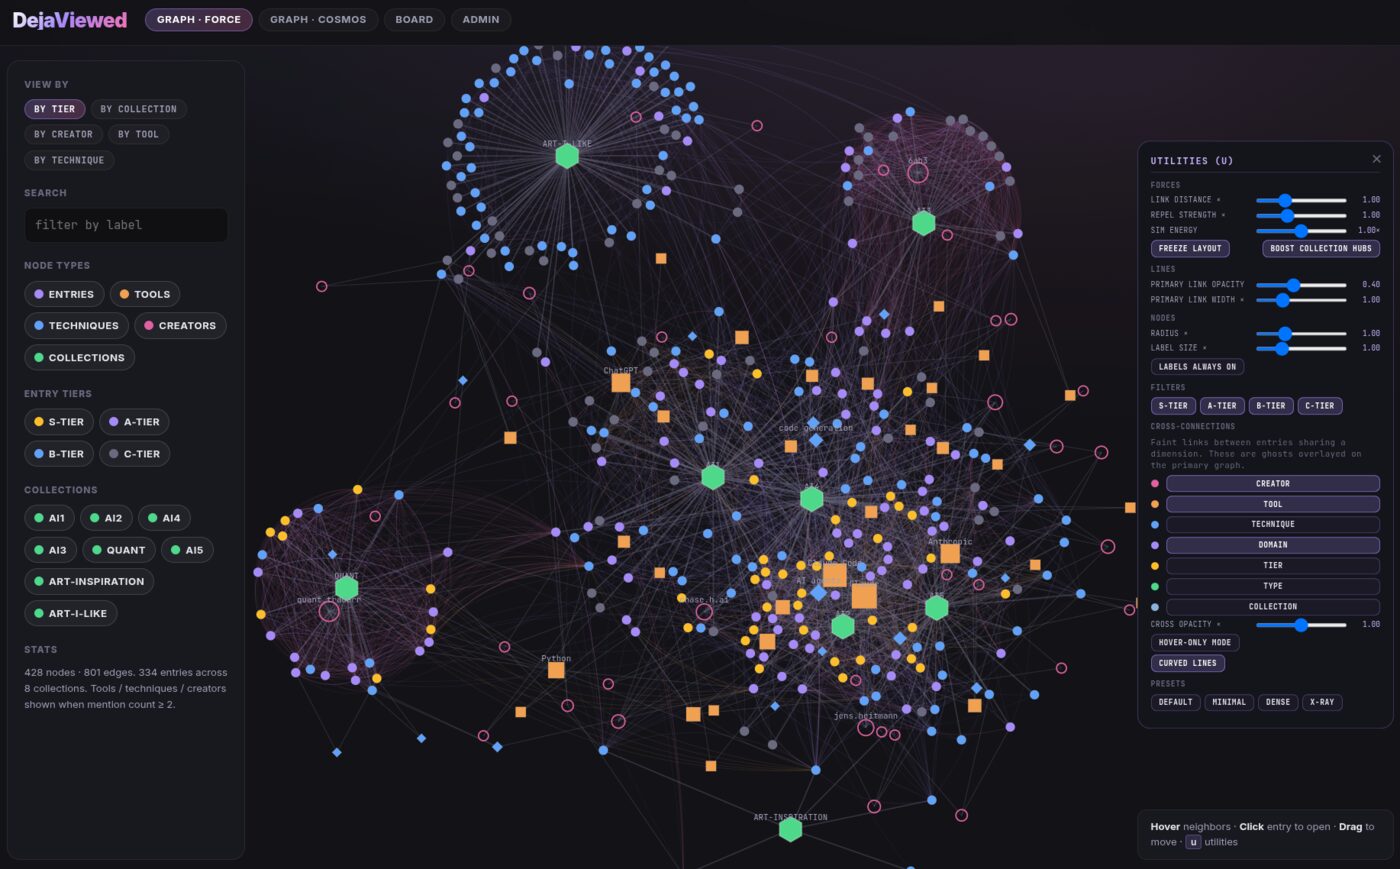Open the ADMIN section
Viewport: 1400px width, 869px height.
tap(480, 19)
